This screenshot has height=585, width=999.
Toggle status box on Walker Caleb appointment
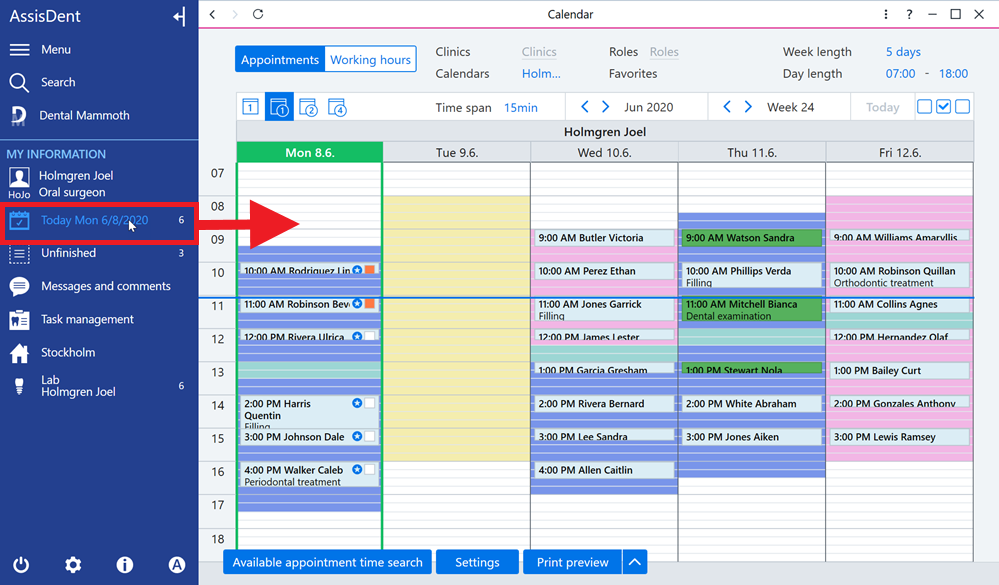(370, 469)
